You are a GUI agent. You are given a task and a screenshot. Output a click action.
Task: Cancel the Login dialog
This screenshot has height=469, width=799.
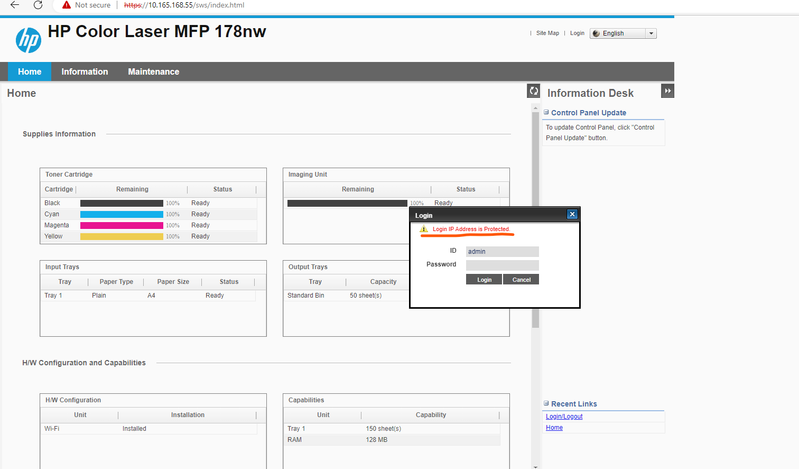tap(521, 279)
